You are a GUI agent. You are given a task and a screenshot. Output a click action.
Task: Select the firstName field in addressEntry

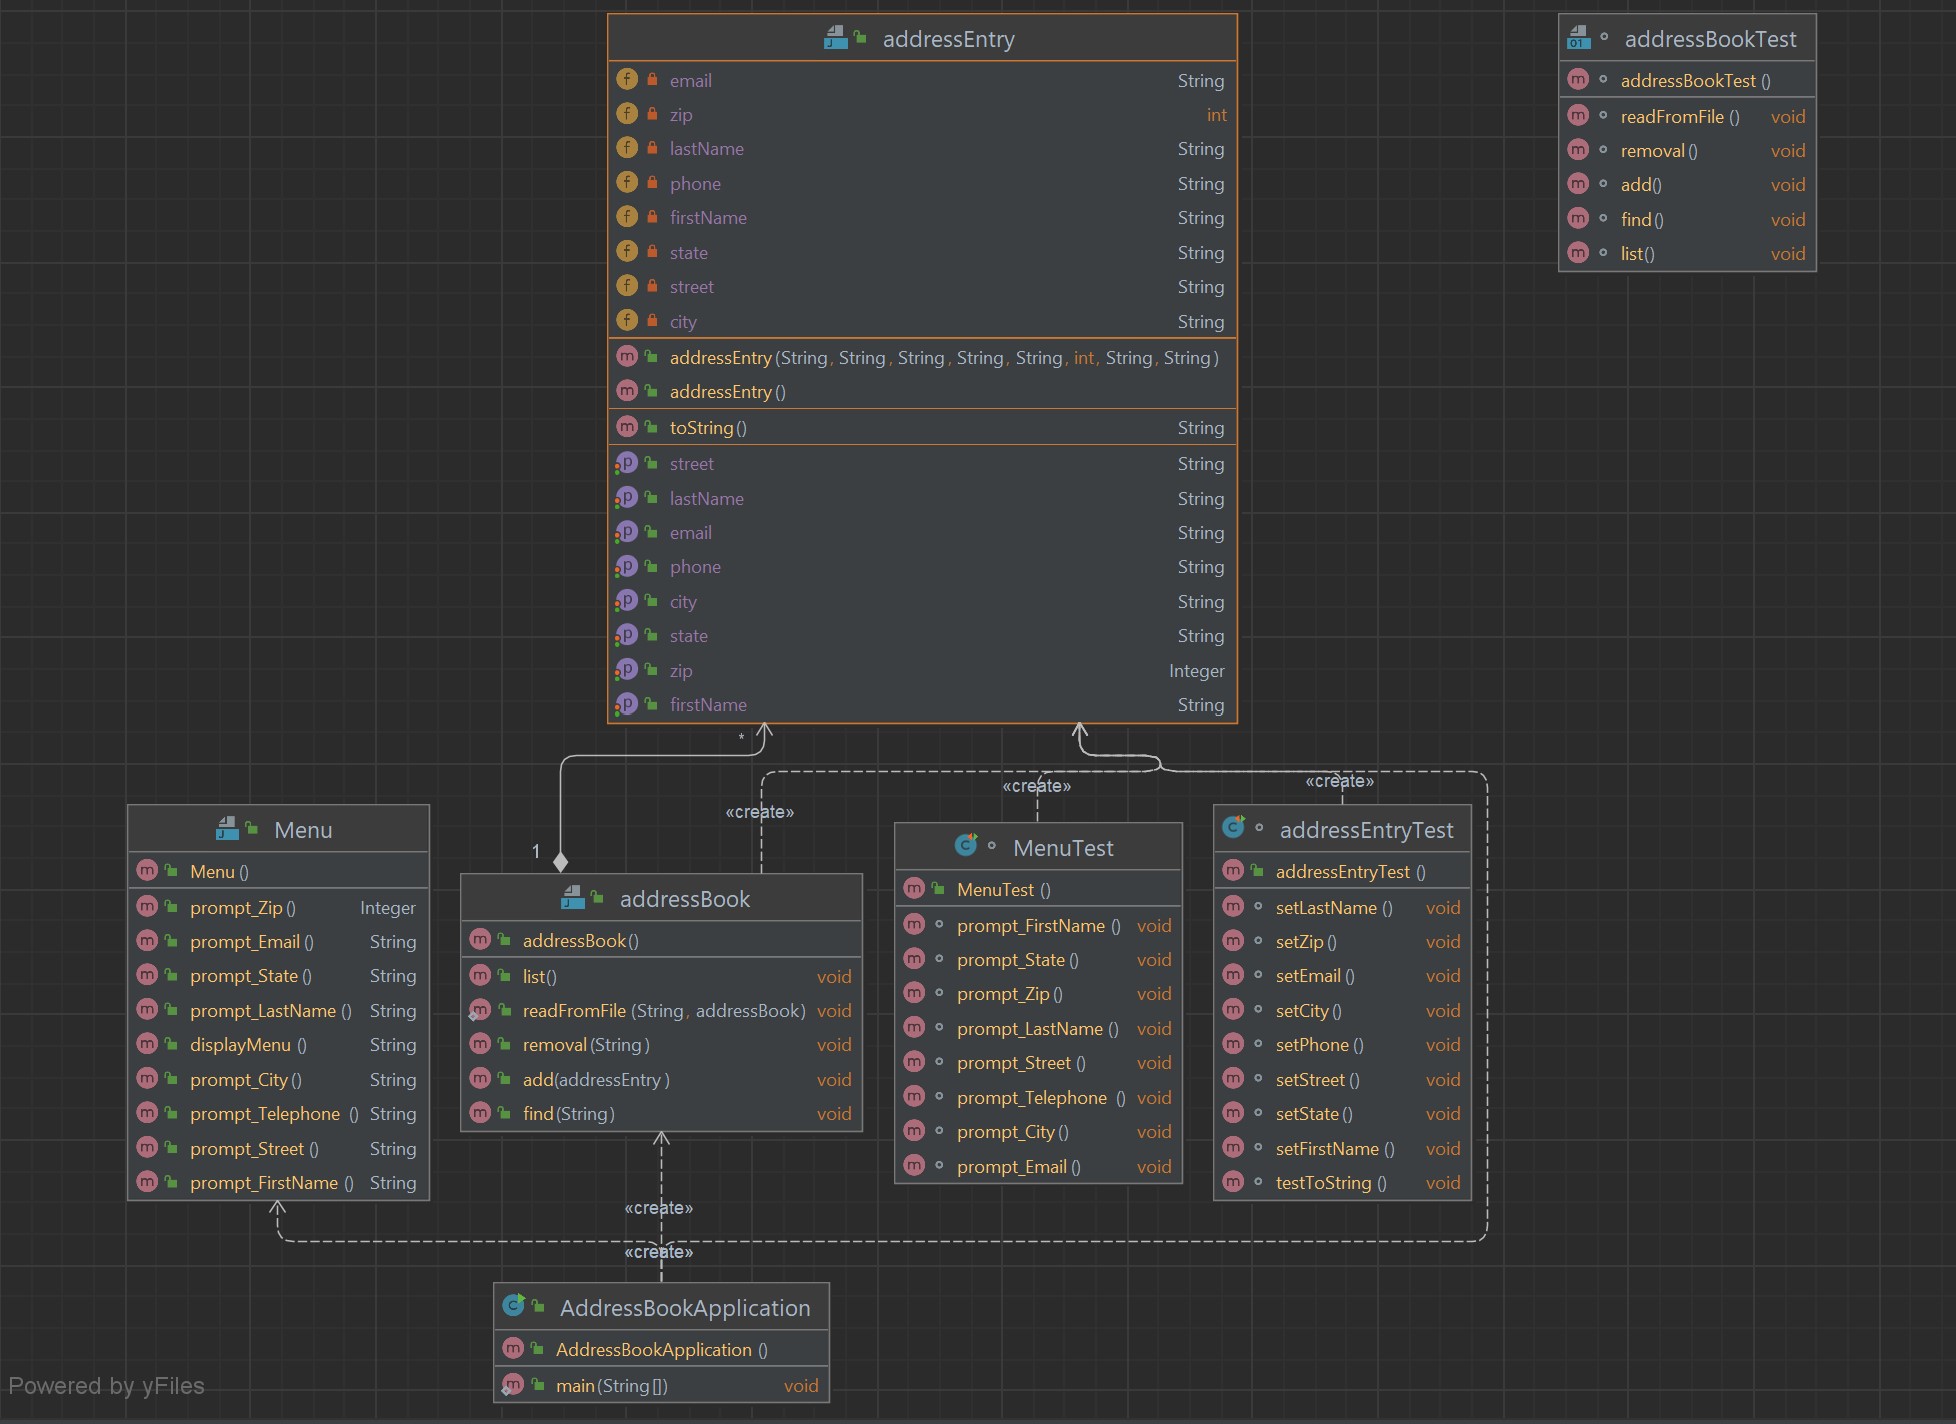coord(922,217)
